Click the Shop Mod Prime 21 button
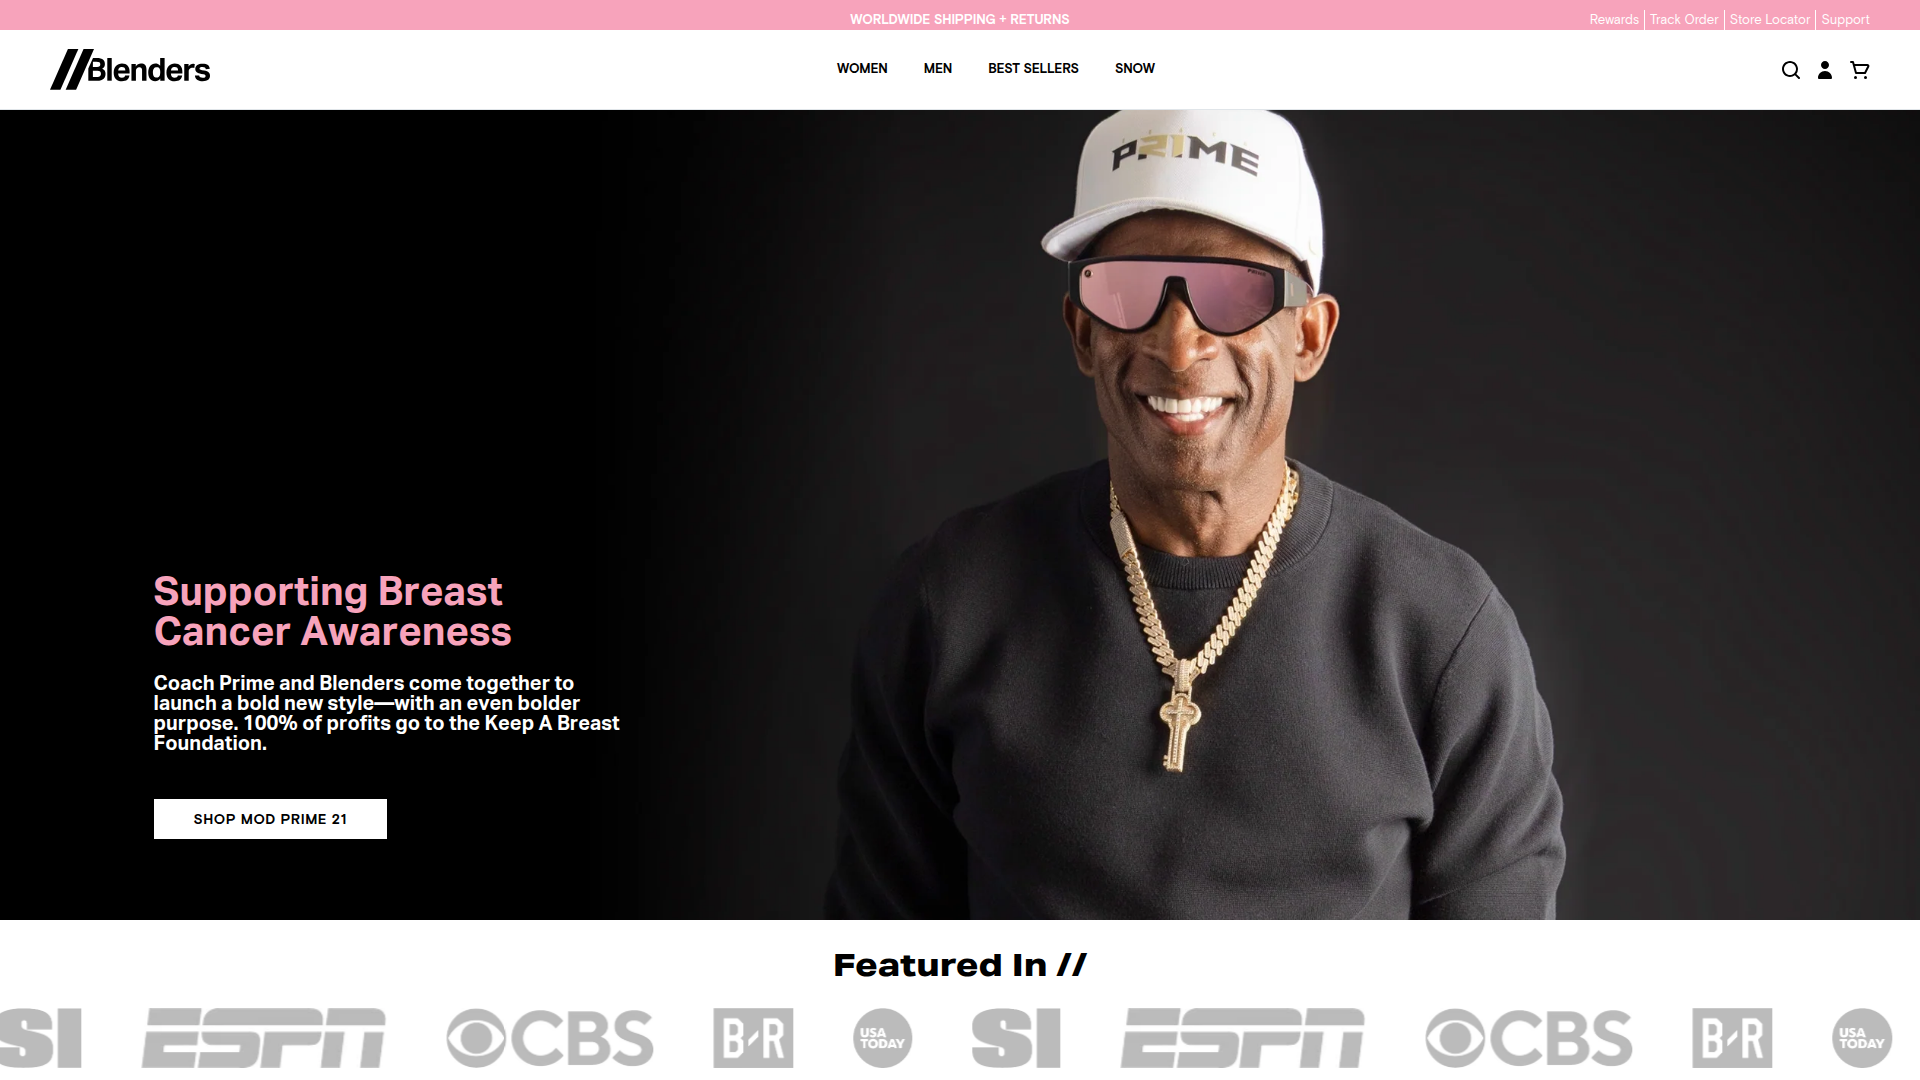 [270, 819]
